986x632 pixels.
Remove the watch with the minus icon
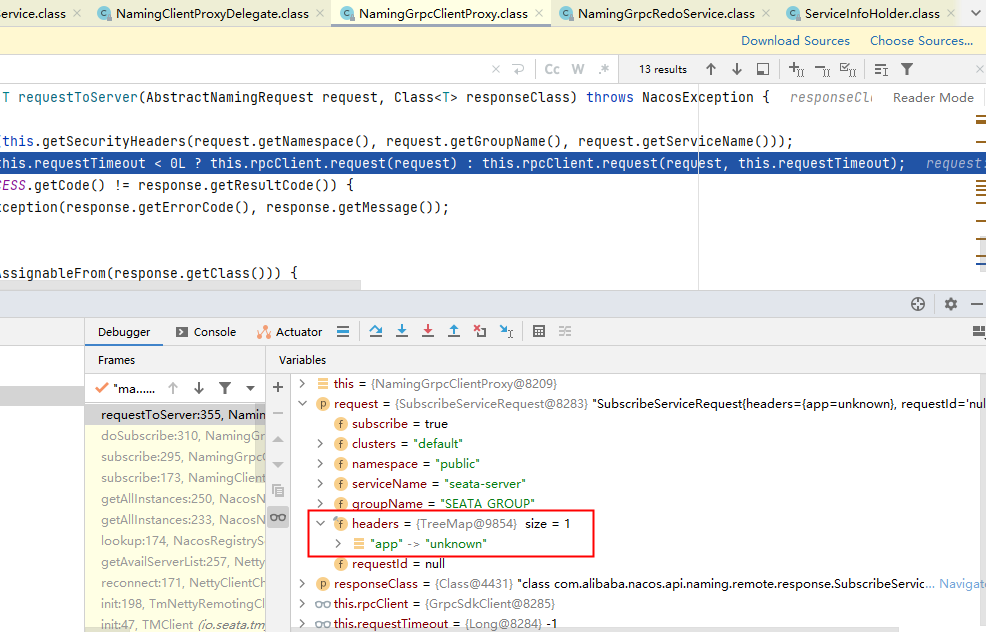click(x=278, y=413)
